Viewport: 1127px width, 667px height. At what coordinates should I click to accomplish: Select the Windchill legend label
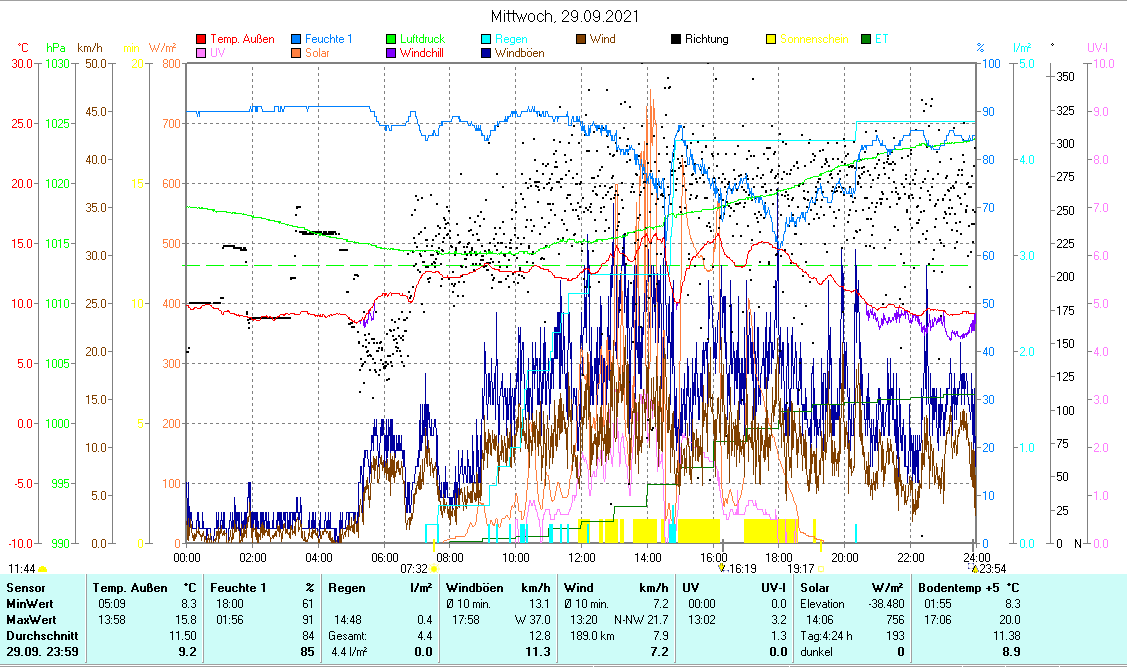(422, 53)
